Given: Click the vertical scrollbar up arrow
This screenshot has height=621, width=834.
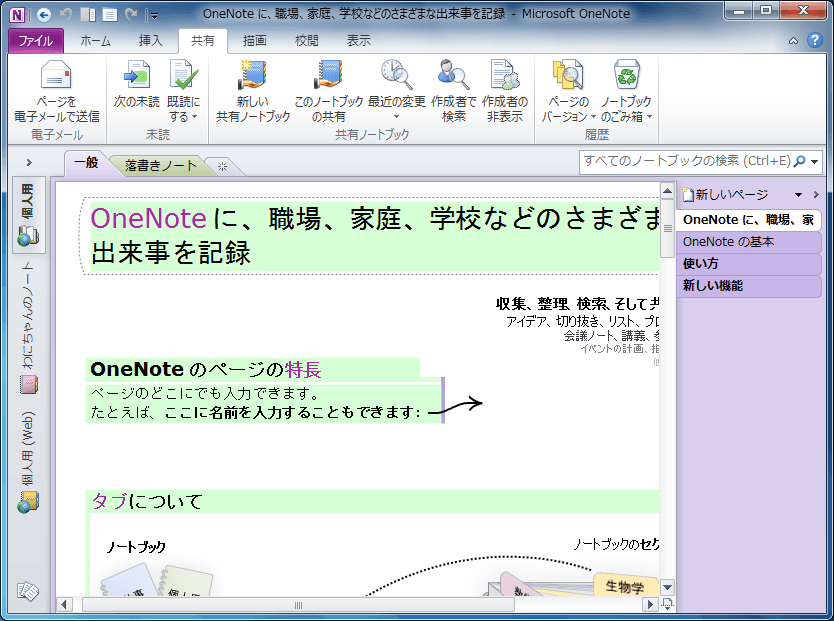Looking at the screenshot, I should (668, 191).
